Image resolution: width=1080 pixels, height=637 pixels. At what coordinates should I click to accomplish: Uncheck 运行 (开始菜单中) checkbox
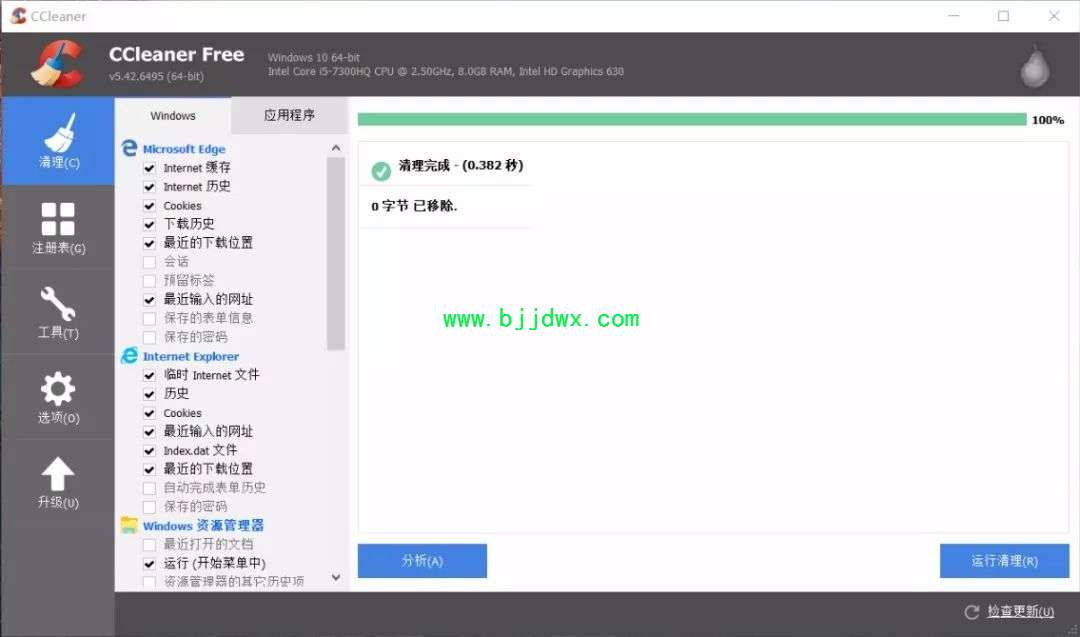pos(149,564)
